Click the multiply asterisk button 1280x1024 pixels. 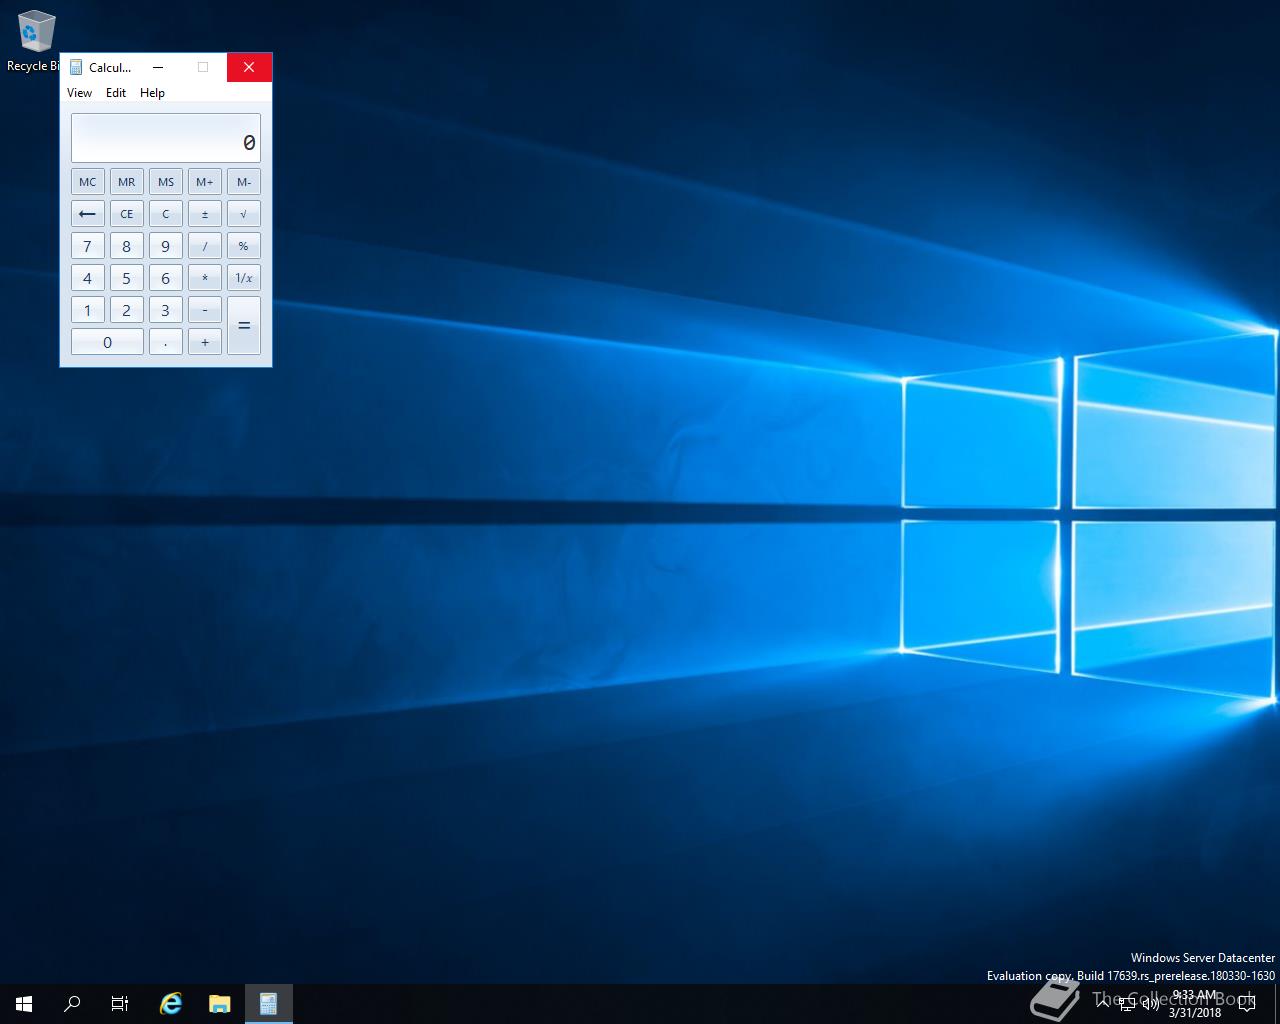click(205, 278)
